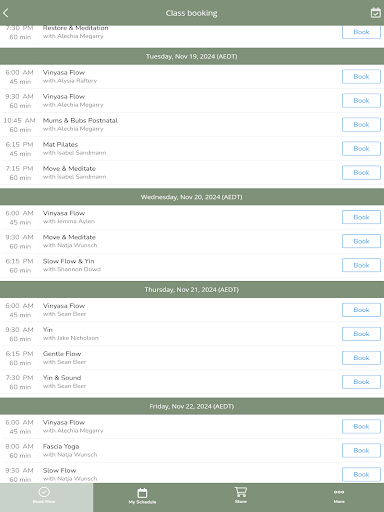Book Tuesday 6:00 AM Vinyasa Flow
Screen dimensions: 384x512
click(361, 77)
